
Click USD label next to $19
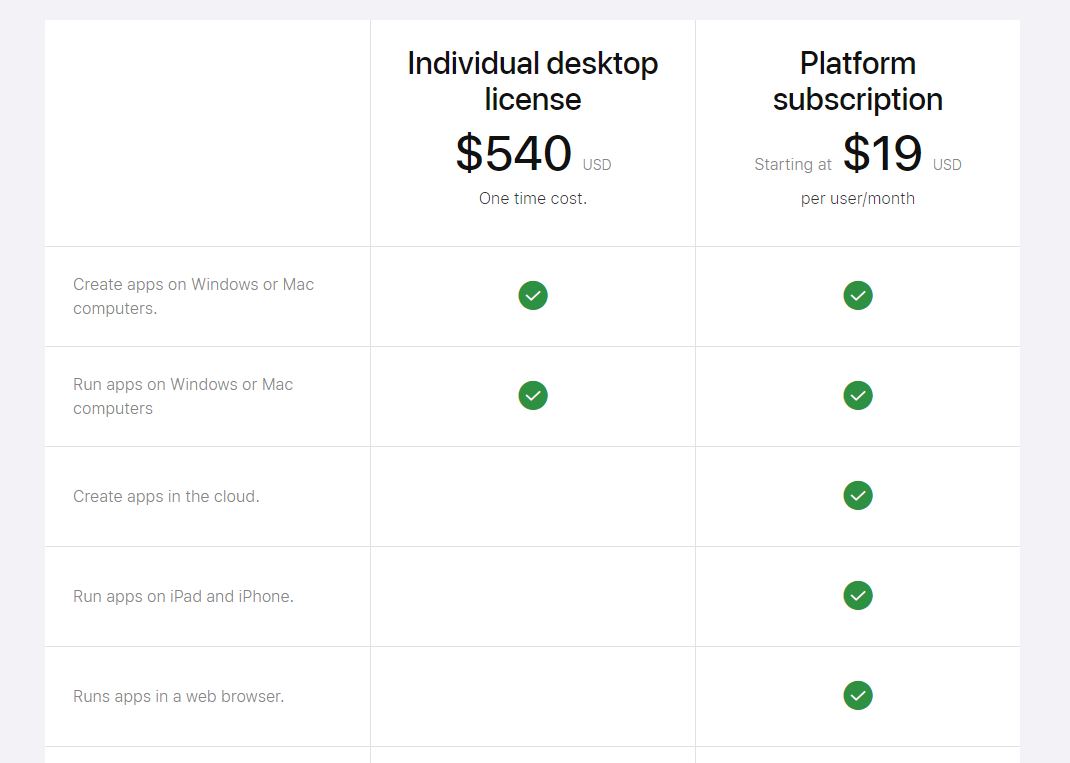[x=947, y=165]
